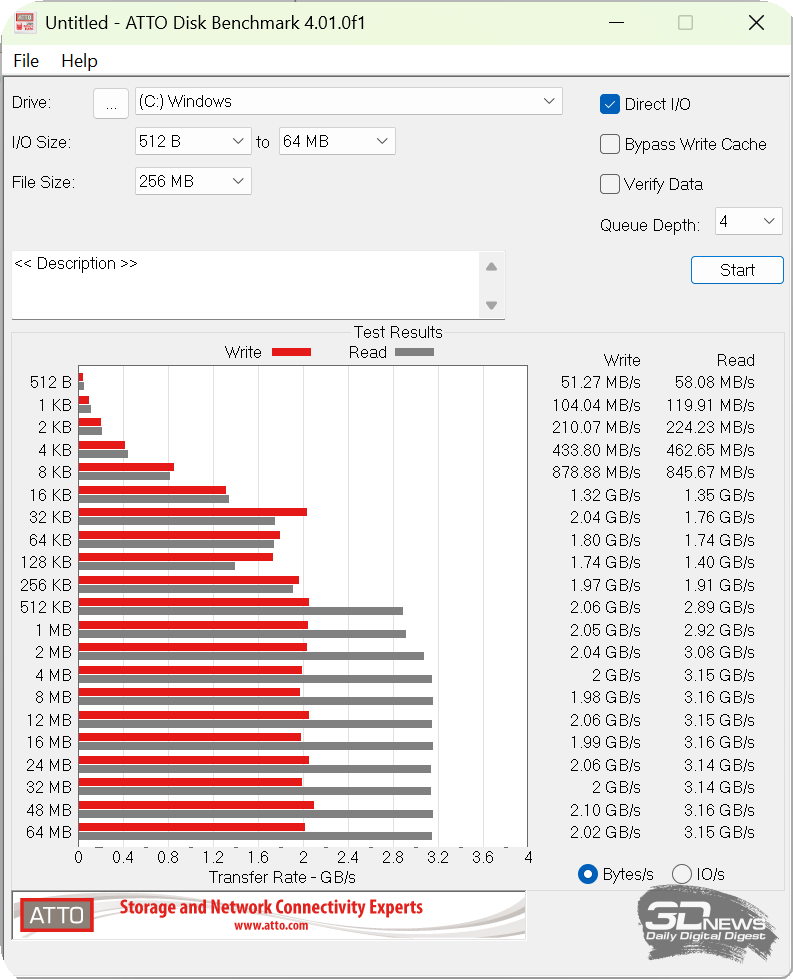Disable the Direct I/O checkbox
Image resolution: width=793 pixels, height=979 pixels.
coord(610,104)
